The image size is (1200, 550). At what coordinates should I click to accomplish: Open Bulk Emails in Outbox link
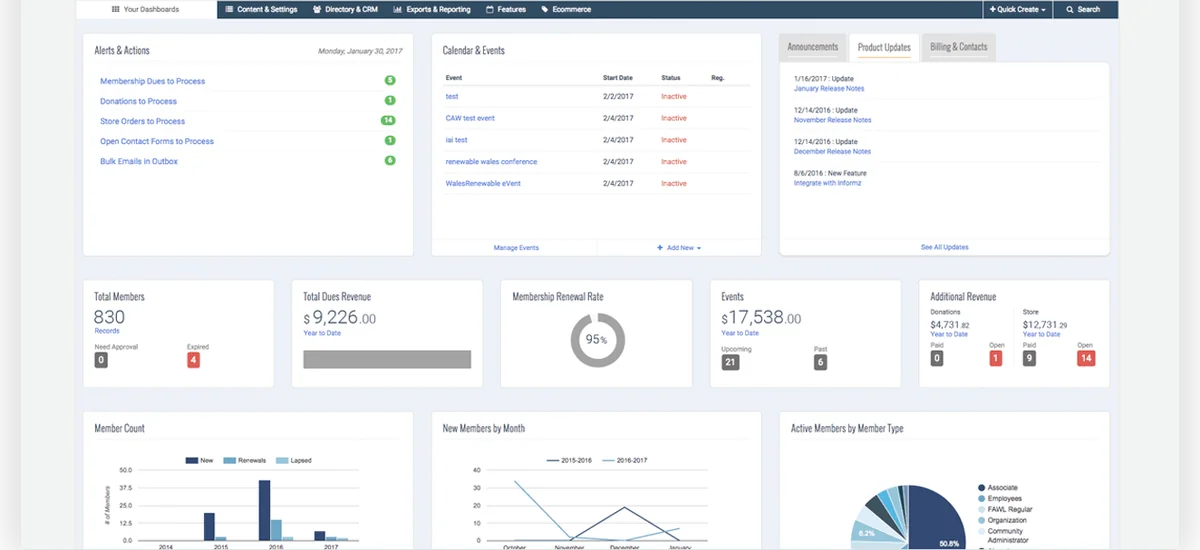(x=139, y=161)
